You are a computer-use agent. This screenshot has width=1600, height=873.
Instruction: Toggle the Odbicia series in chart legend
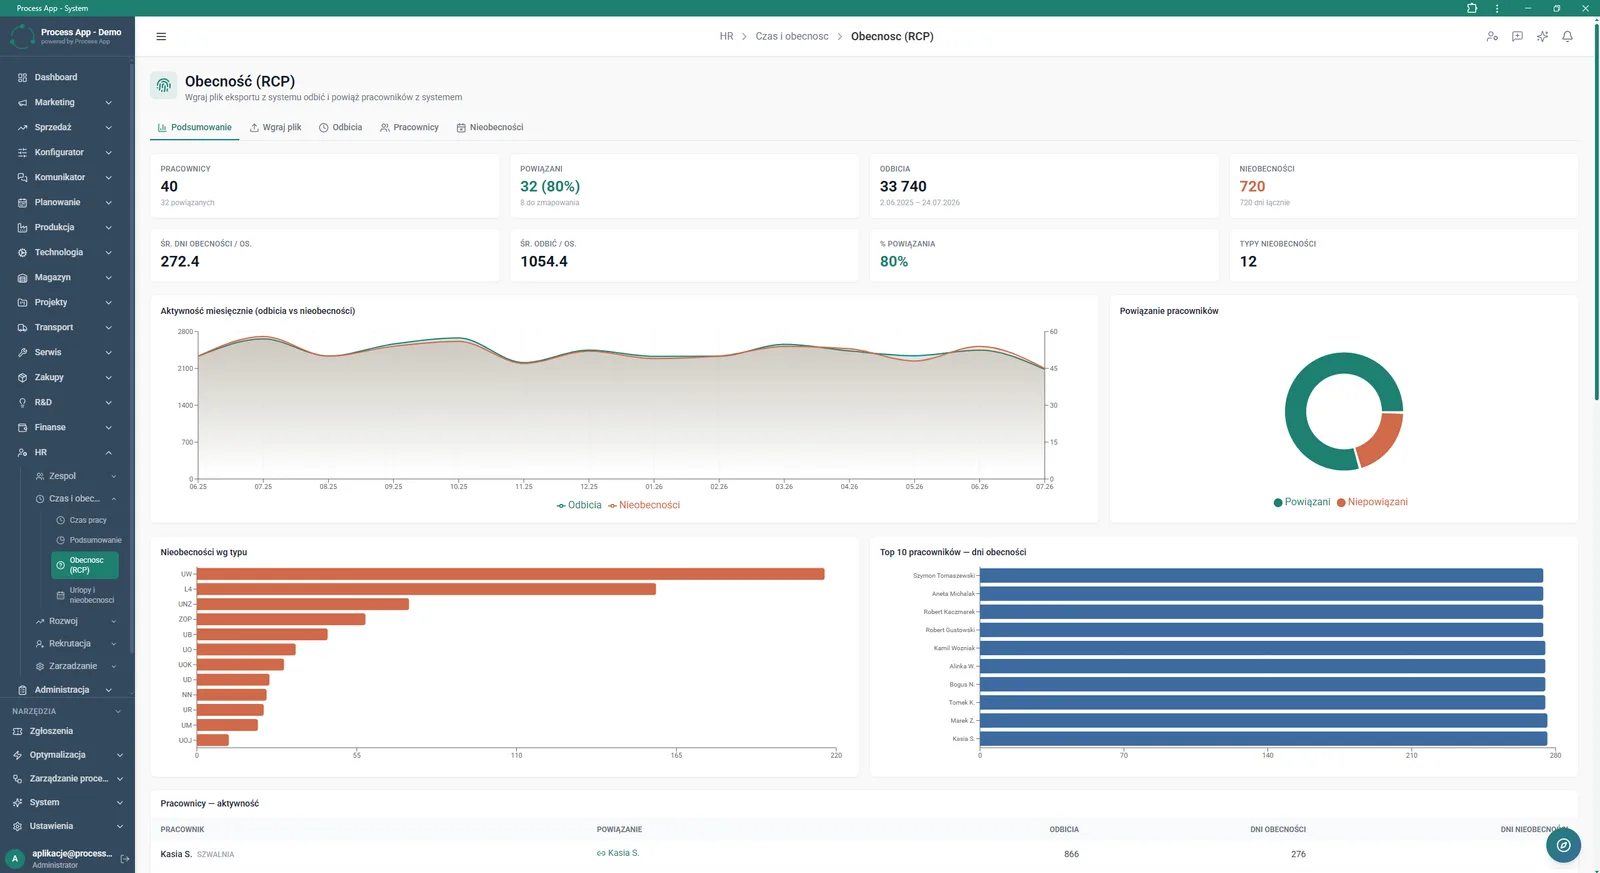pos(579,505)
